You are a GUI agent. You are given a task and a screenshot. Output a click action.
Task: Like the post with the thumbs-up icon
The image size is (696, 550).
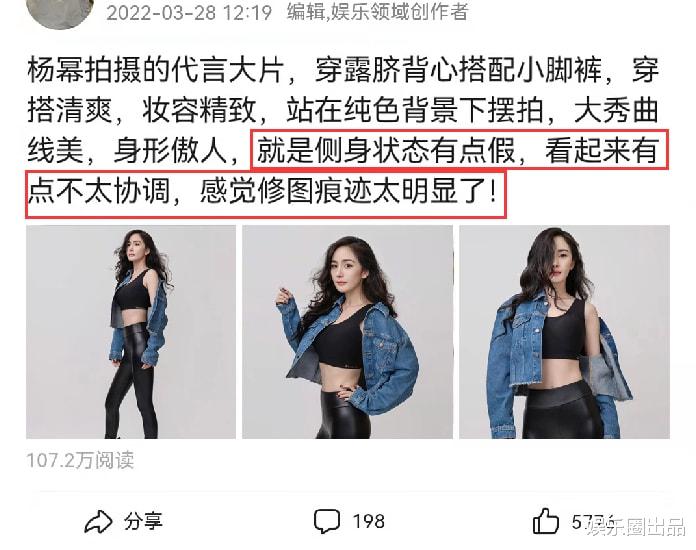point(546,521)
